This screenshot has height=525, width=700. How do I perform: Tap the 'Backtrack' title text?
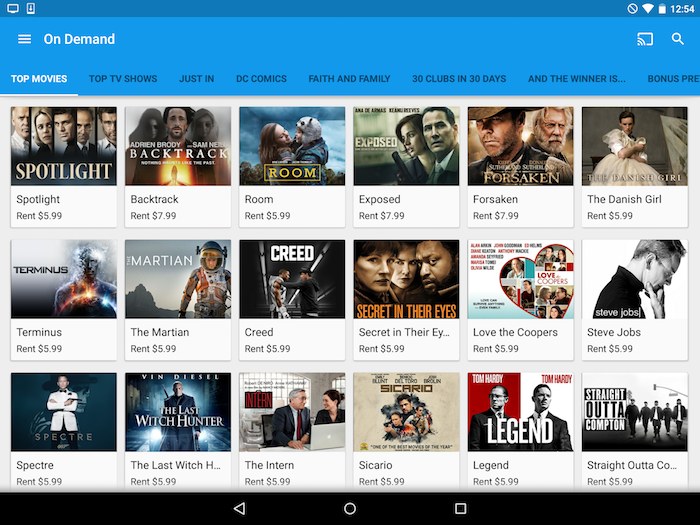tap(154, 199)
